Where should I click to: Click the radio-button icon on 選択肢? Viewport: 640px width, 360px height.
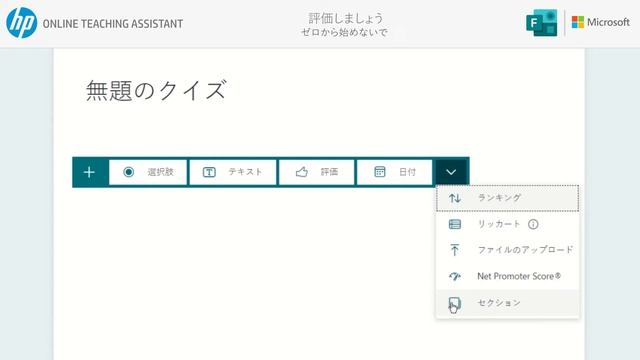[x=129, y=172]
